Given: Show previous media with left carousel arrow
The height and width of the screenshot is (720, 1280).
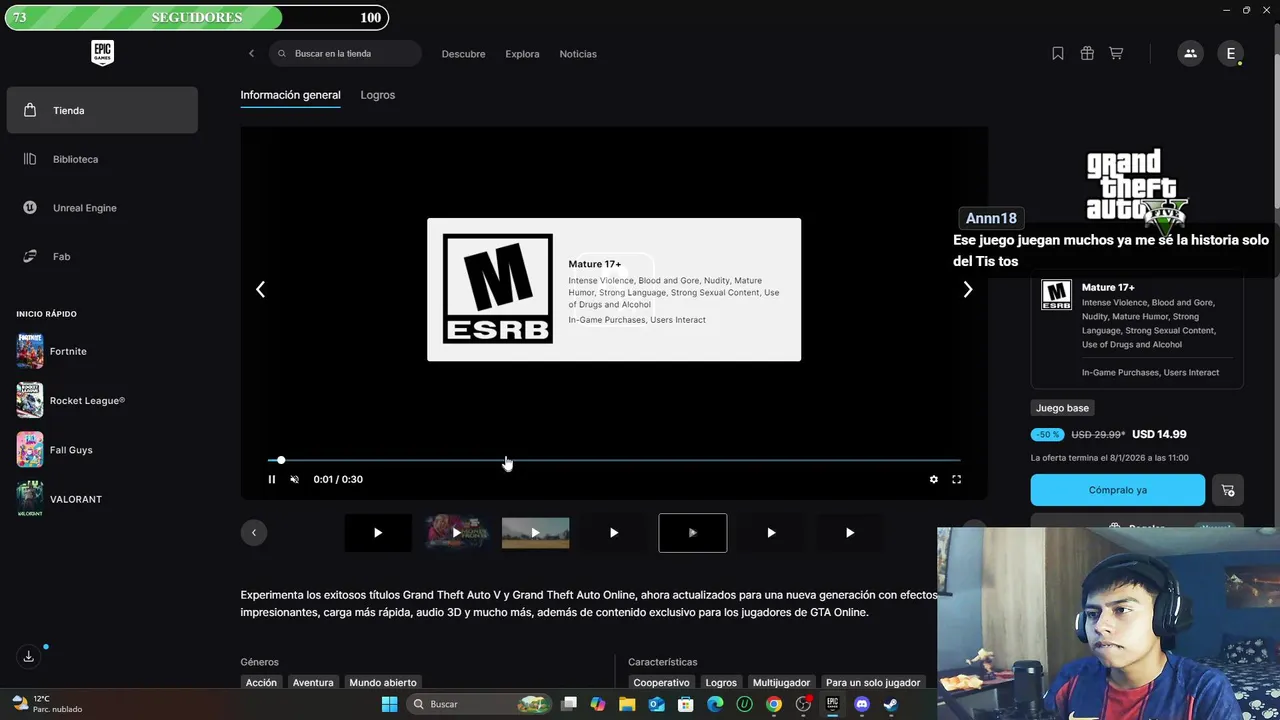Looking at the screenshot, I should pos(260,289).
